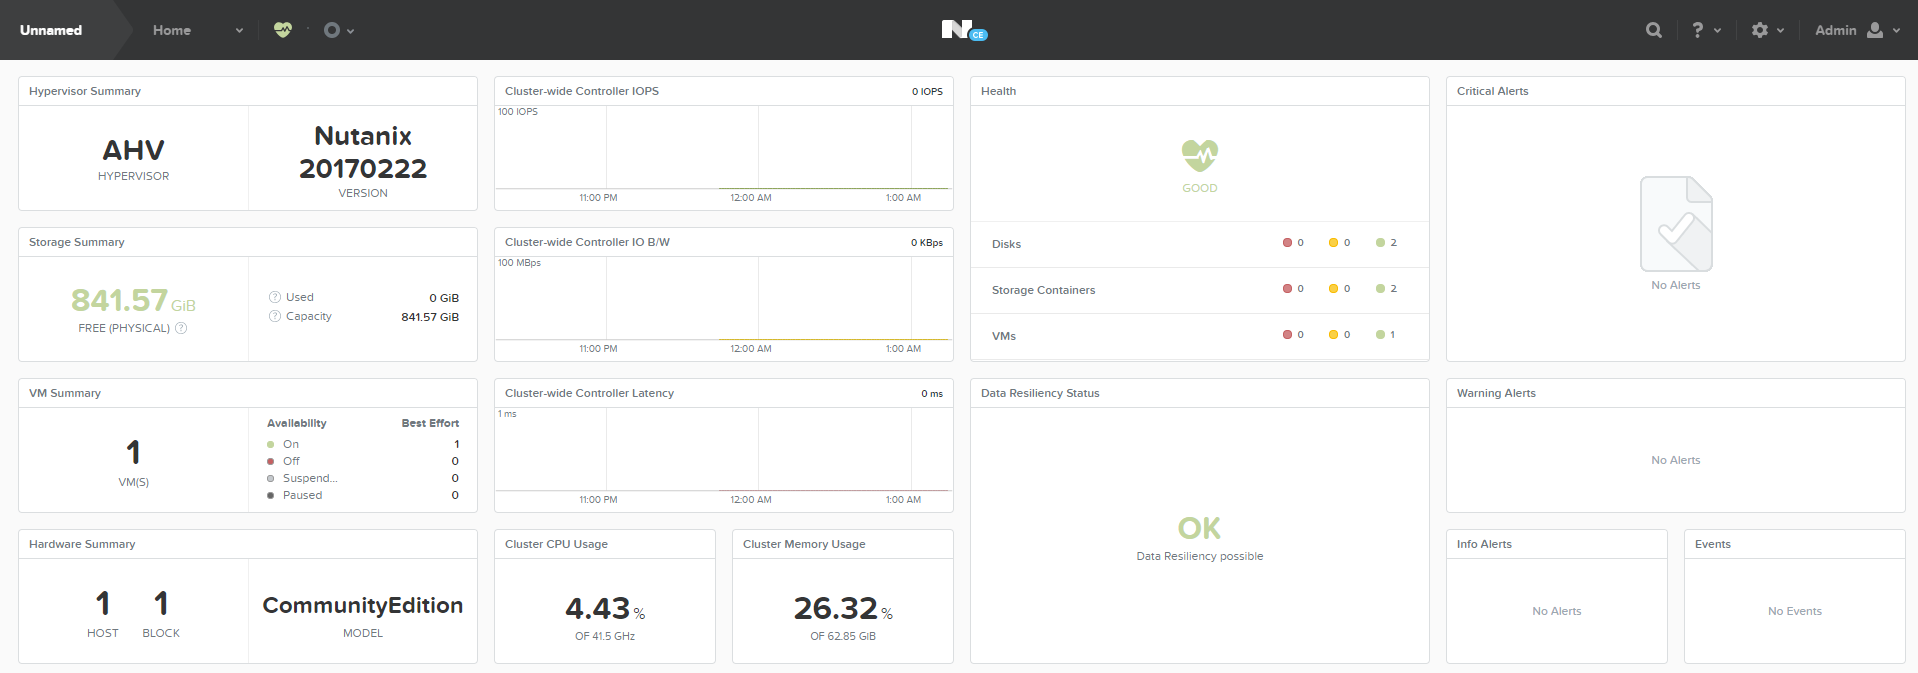Open the Storage Containers health row
Viewport: 1918px width, 673px height.
(1200, 290)
